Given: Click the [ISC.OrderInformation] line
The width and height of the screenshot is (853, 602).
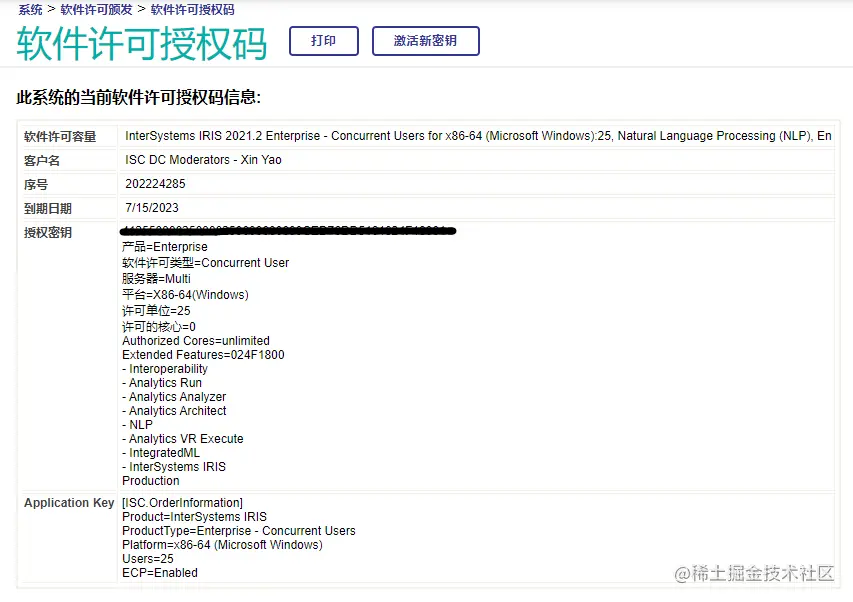Looking at the screenshot, I should (x=183, y=503).
